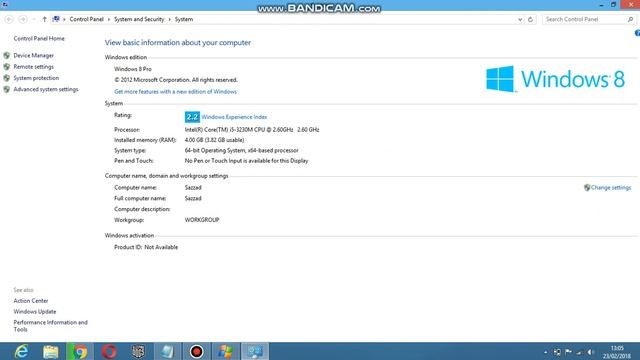Screen dimensions: 640x360
Task: Click the shield icon beside System protection
Action: pos(7,78)
